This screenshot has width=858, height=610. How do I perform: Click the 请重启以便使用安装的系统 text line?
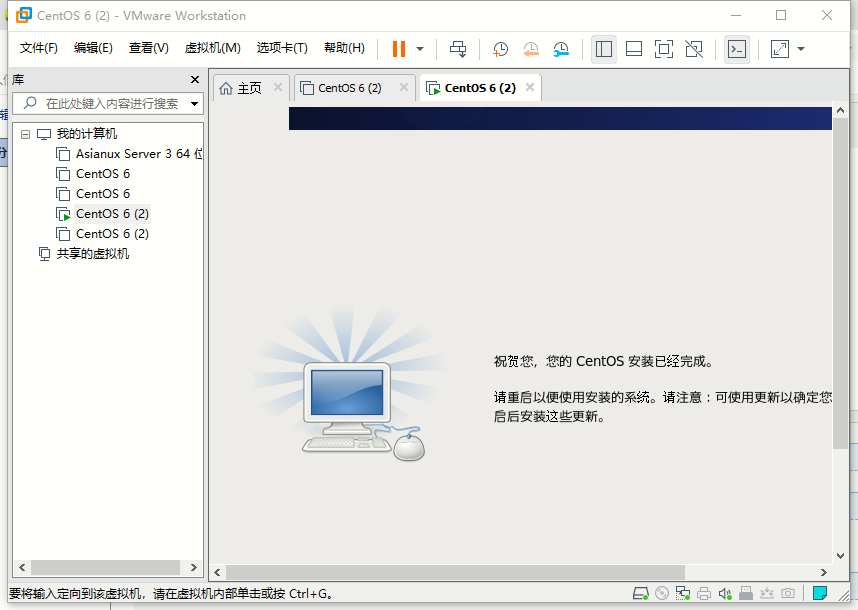click(x=662, y=398)
